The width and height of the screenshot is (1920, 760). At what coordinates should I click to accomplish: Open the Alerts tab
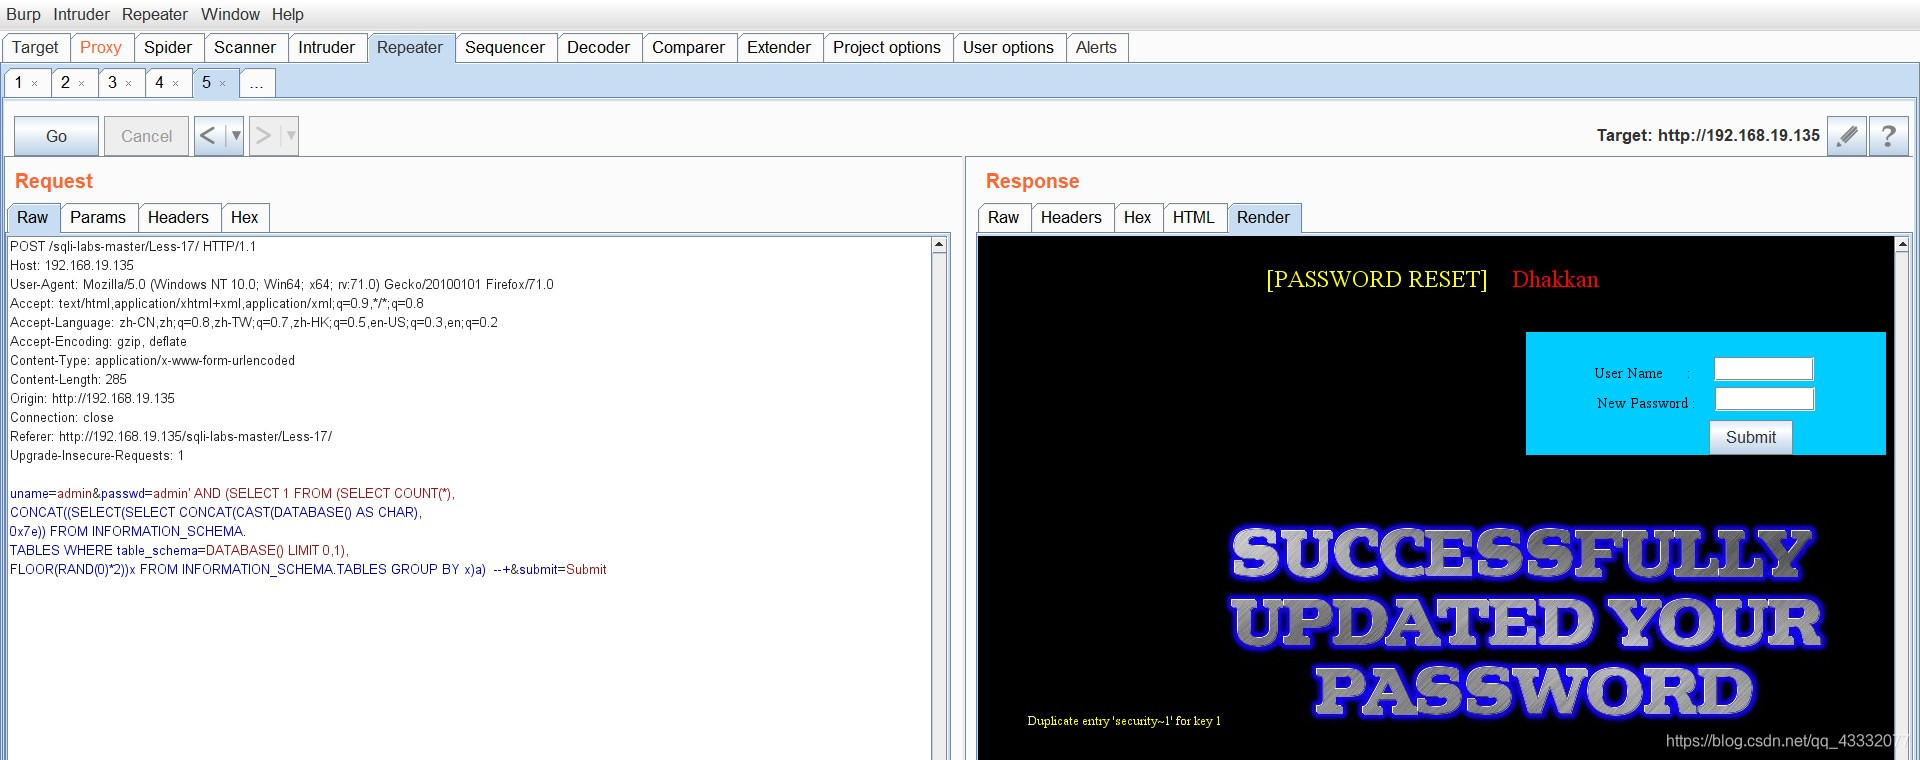point(1096,47)
